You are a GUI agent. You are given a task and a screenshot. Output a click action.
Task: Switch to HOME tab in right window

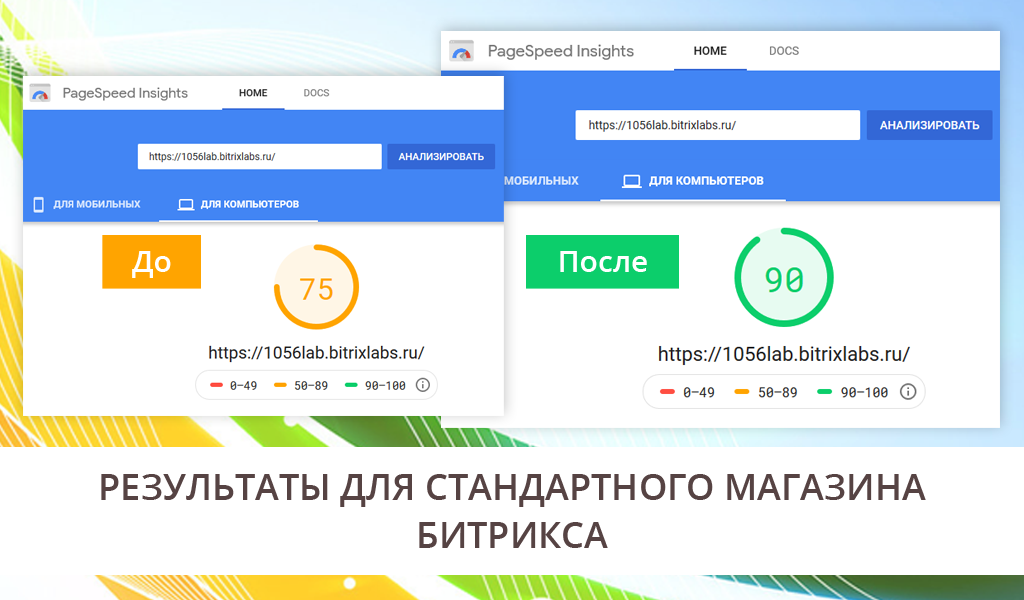point(710,51)
